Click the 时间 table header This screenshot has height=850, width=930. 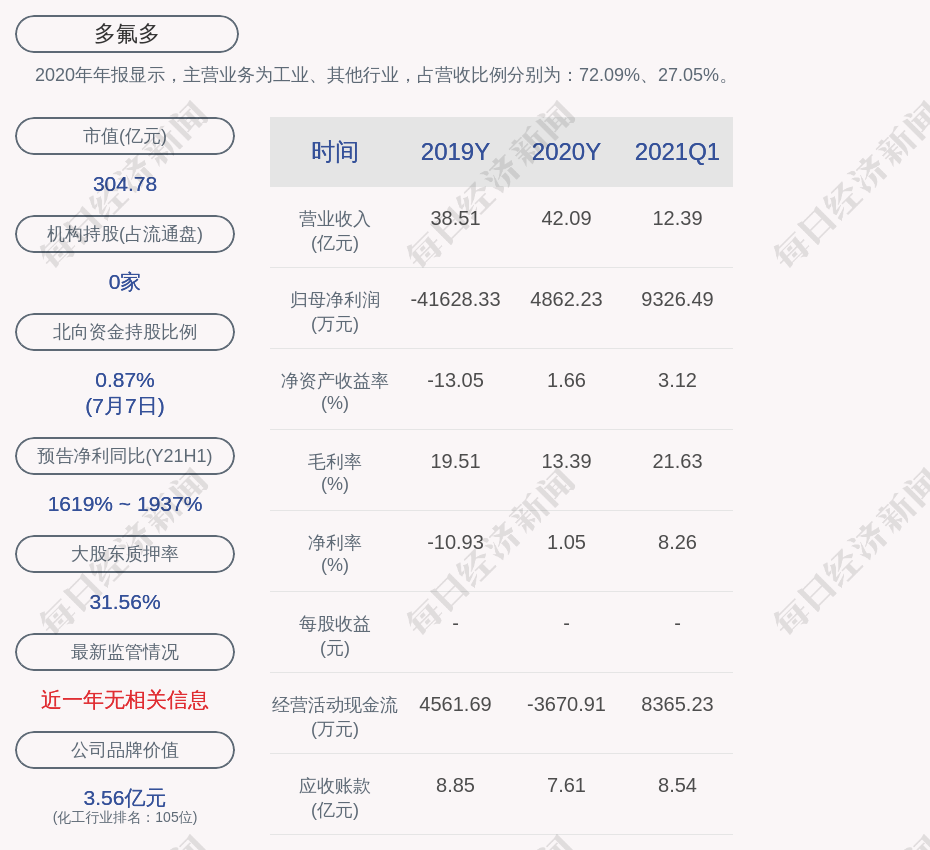point(334,152)
